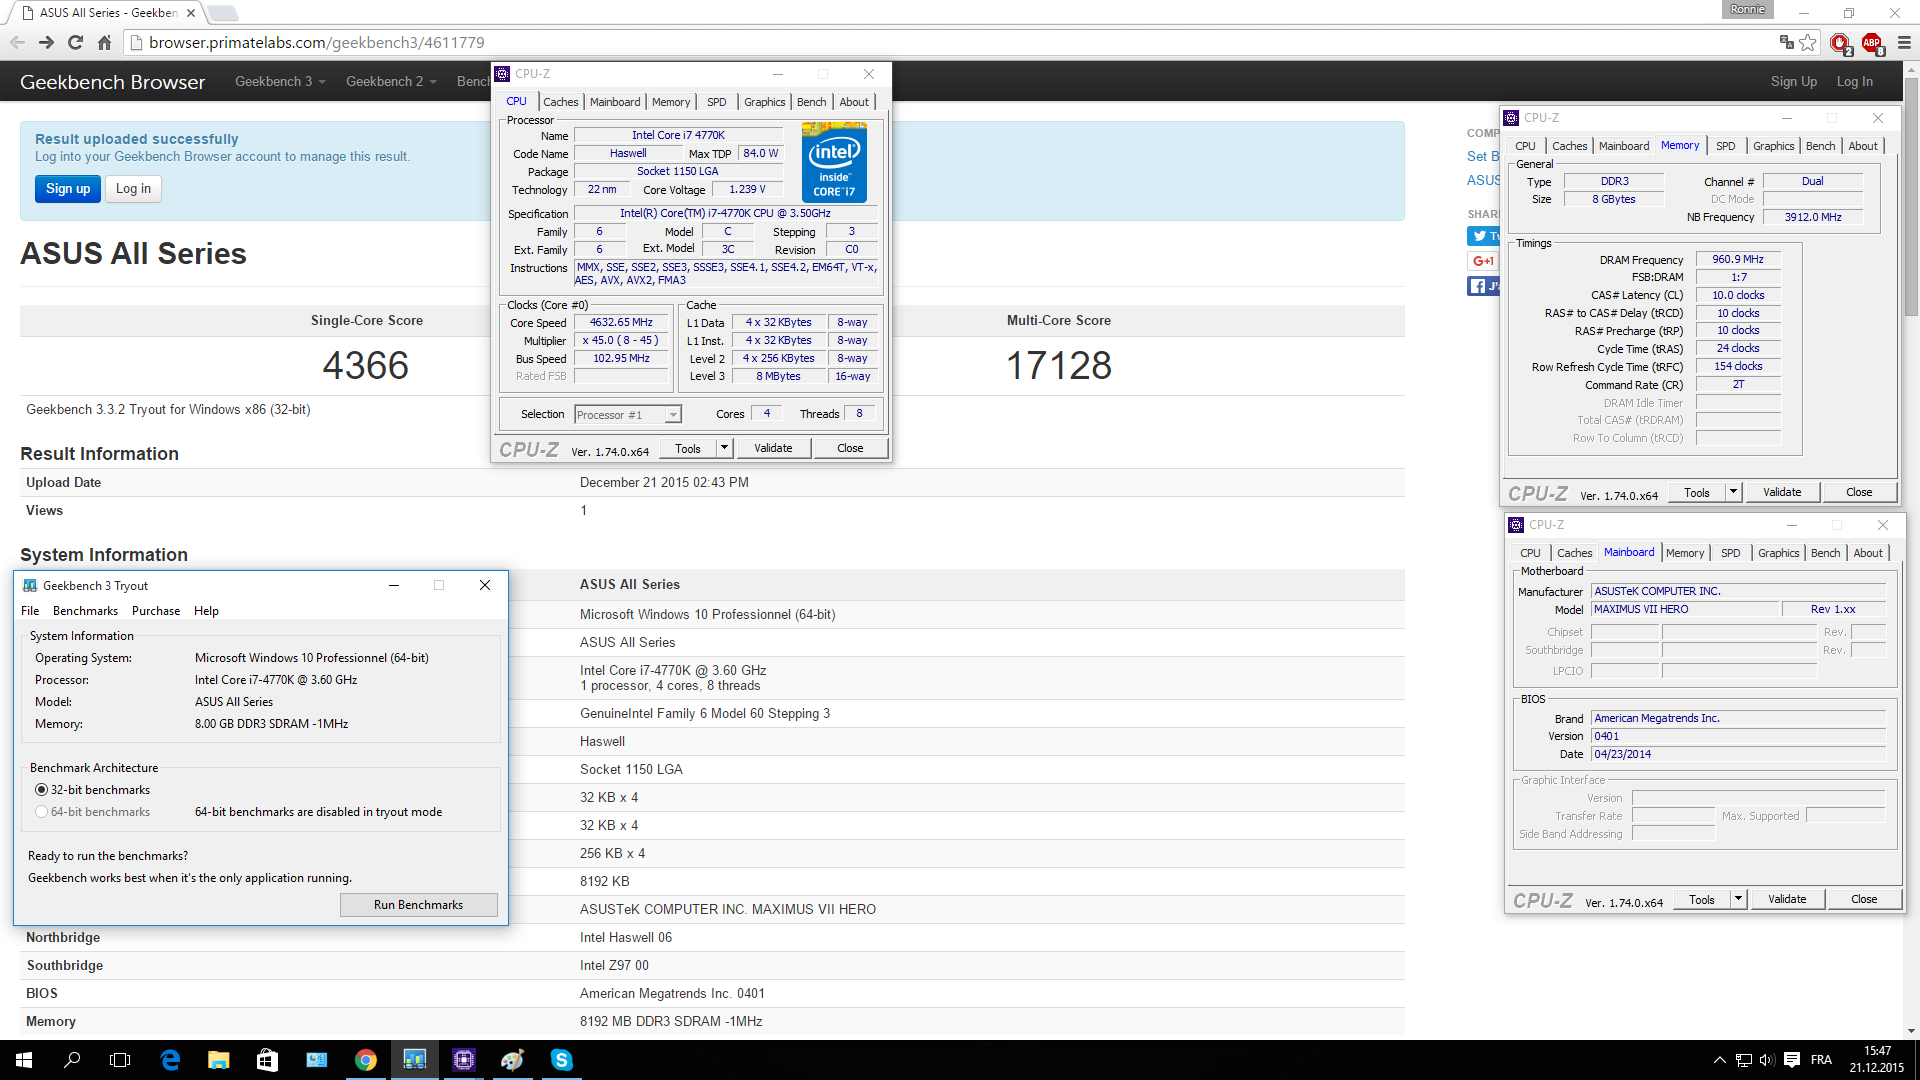Viewport: 1920px width, 1080px height.
Task: Click the FRA language indicator in tray
Action: [x=1821, y=1060]
